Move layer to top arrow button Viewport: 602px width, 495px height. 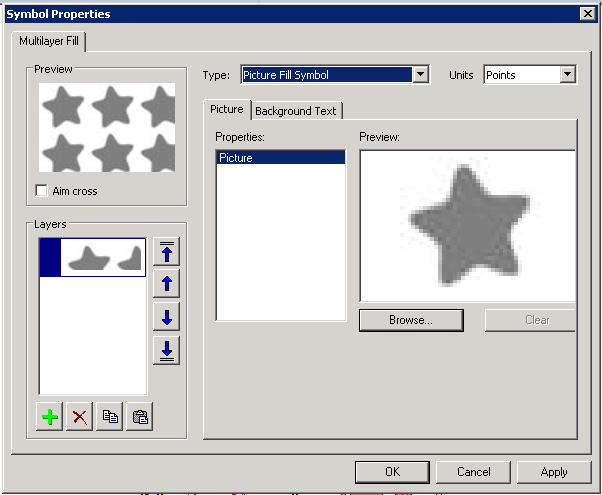tap(166, 252)
